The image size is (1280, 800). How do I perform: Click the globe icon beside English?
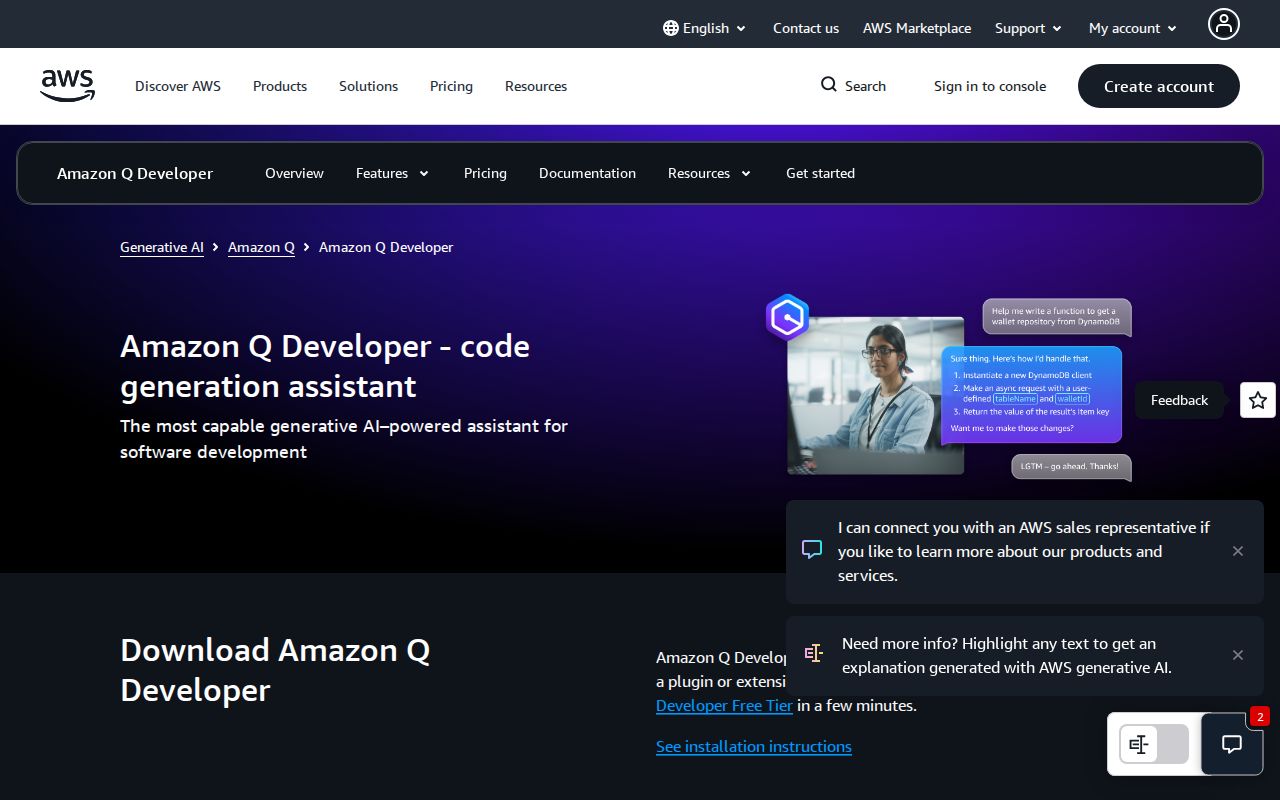[x=669, y=28]
